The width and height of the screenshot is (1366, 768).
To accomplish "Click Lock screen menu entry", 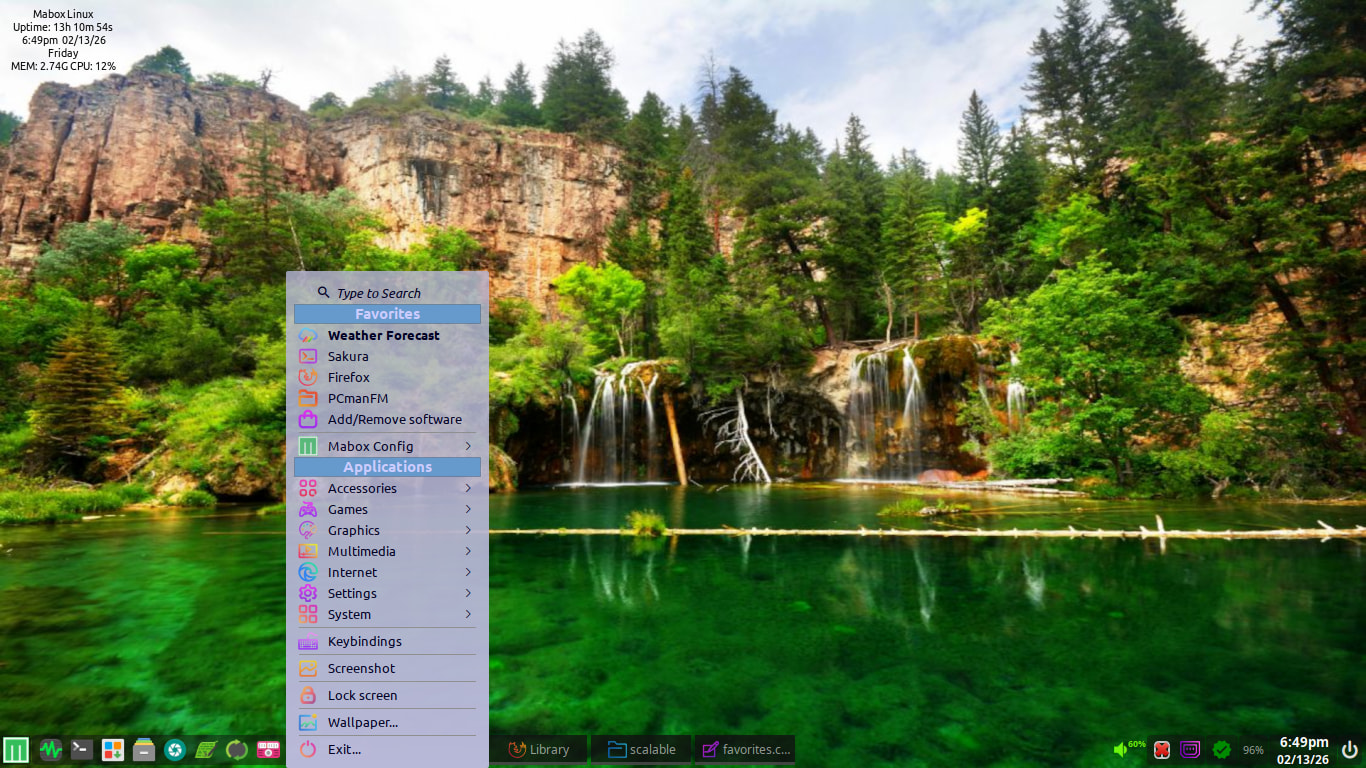I will click(x=362, y=695).
